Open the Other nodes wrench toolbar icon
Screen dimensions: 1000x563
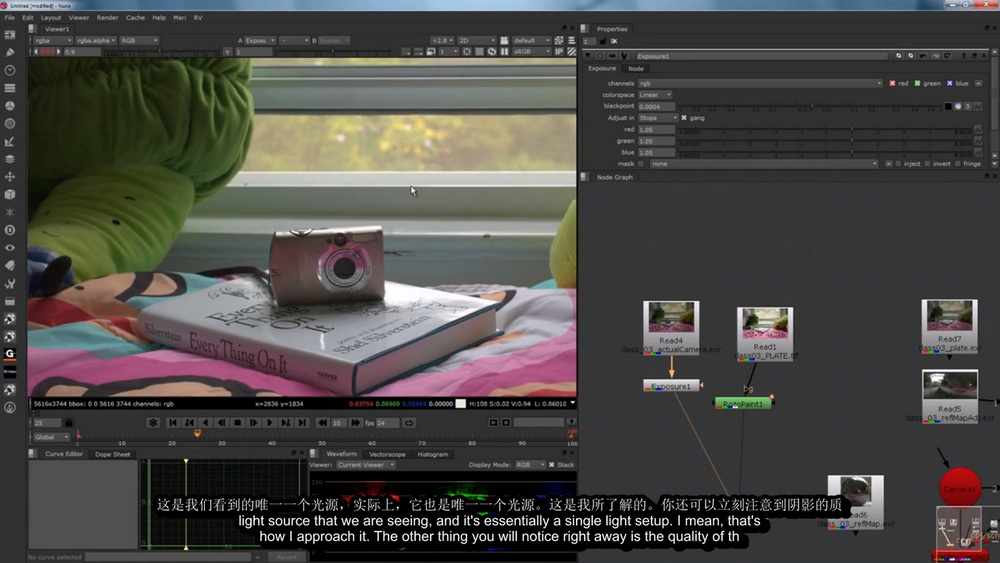10,283
